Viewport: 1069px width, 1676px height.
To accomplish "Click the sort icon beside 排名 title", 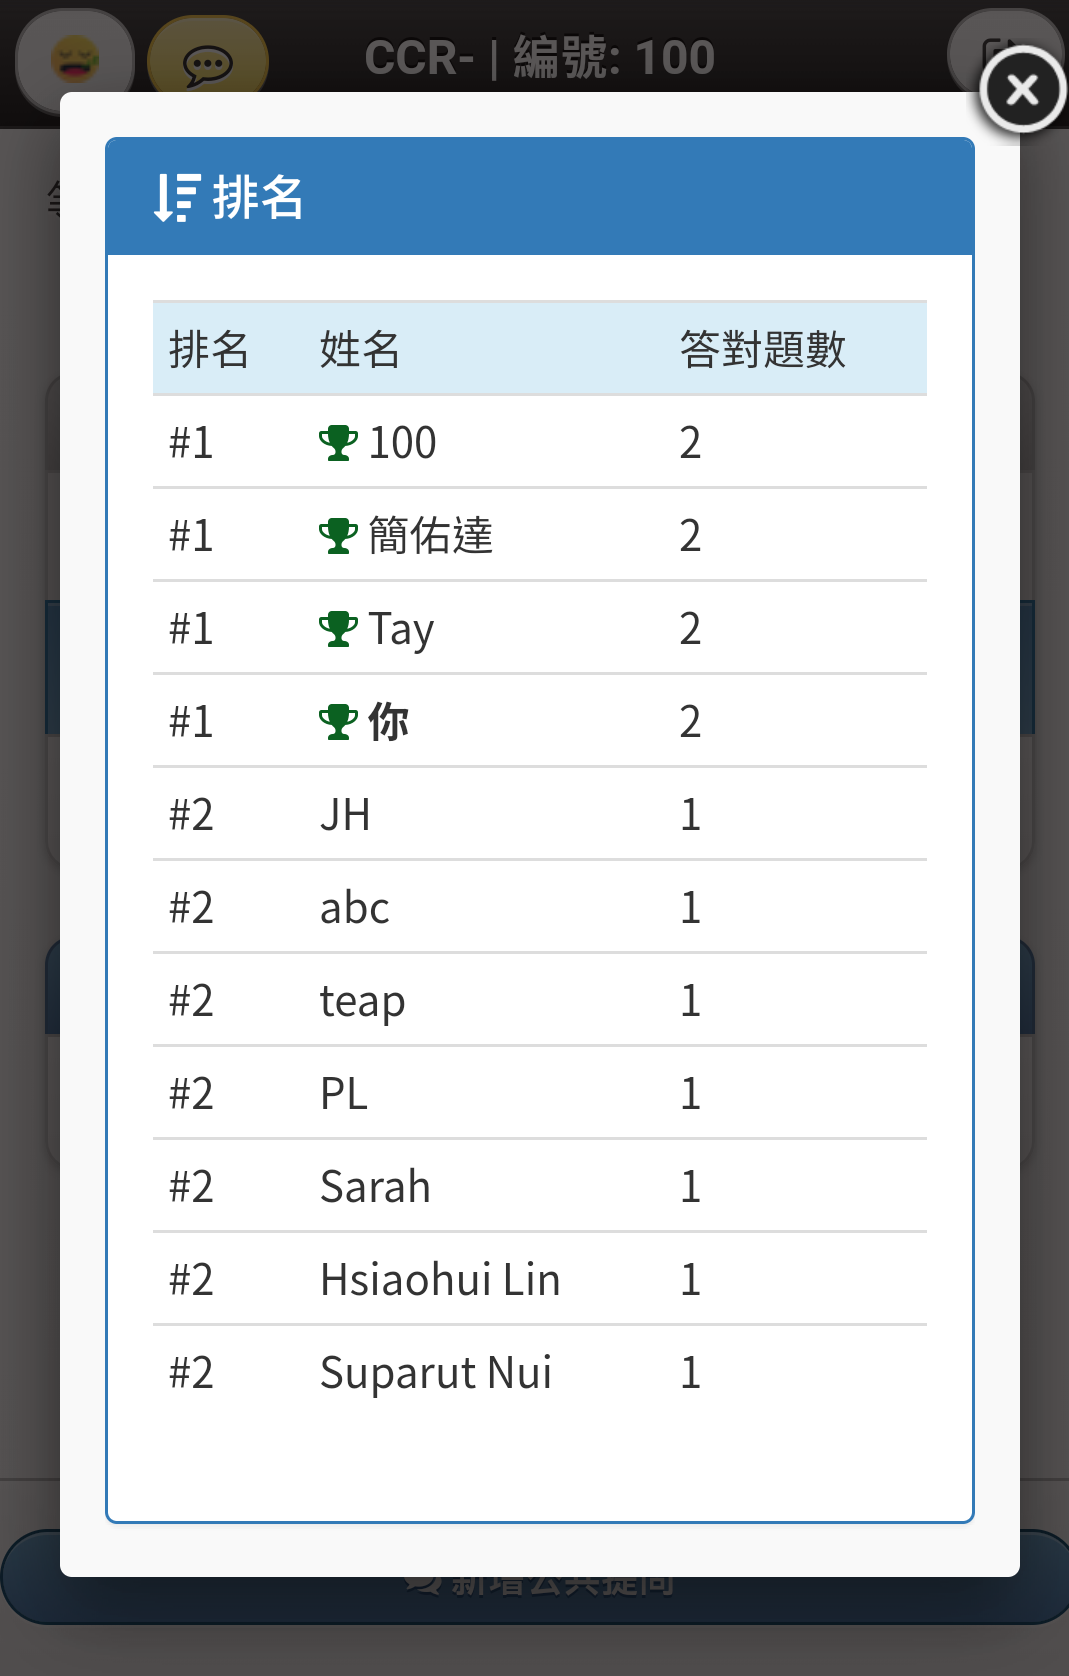I will (177, 197).
